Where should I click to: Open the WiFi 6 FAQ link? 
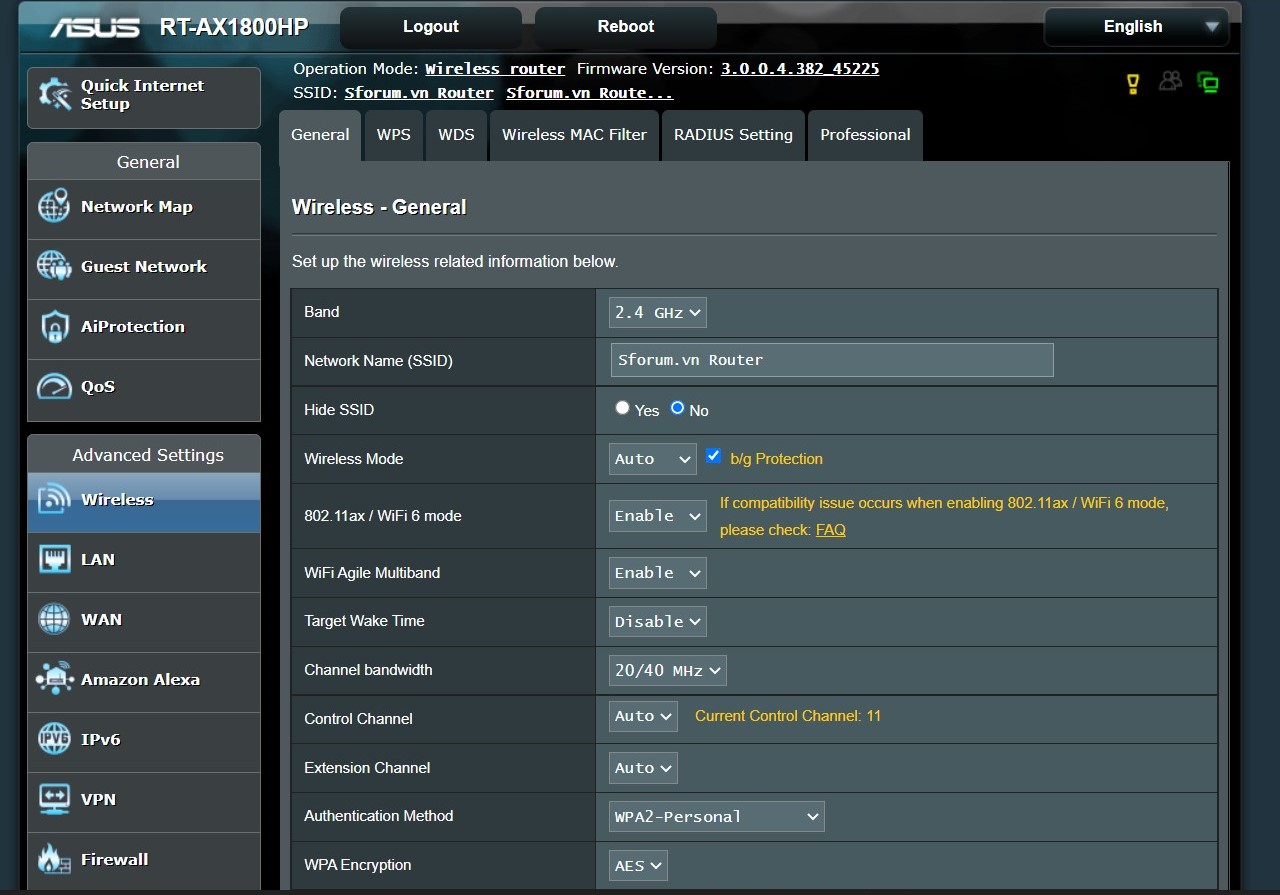click(831, 530)
